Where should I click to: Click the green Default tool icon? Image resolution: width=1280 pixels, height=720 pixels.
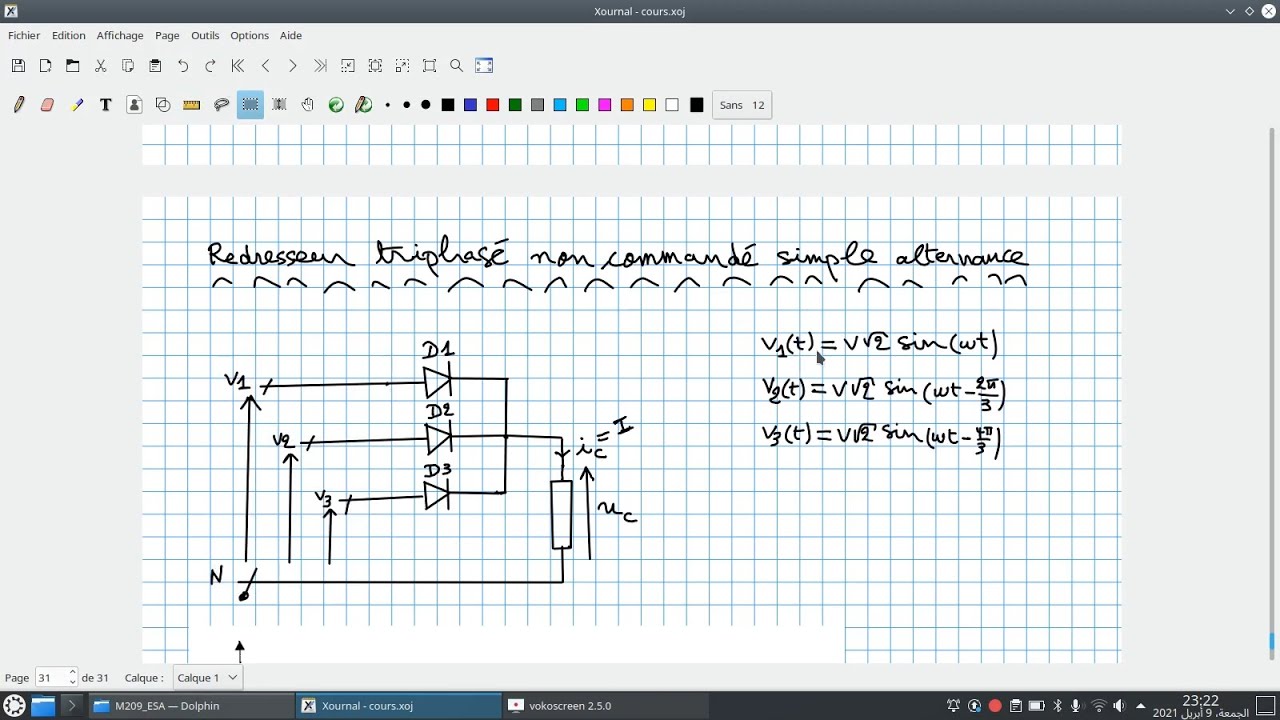click(x=336, y=105)
